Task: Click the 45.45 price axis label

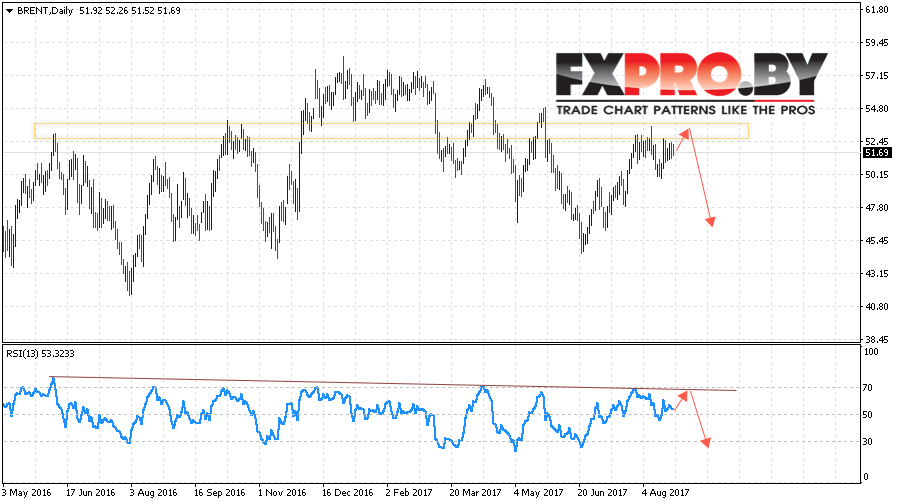Action: 876,241
